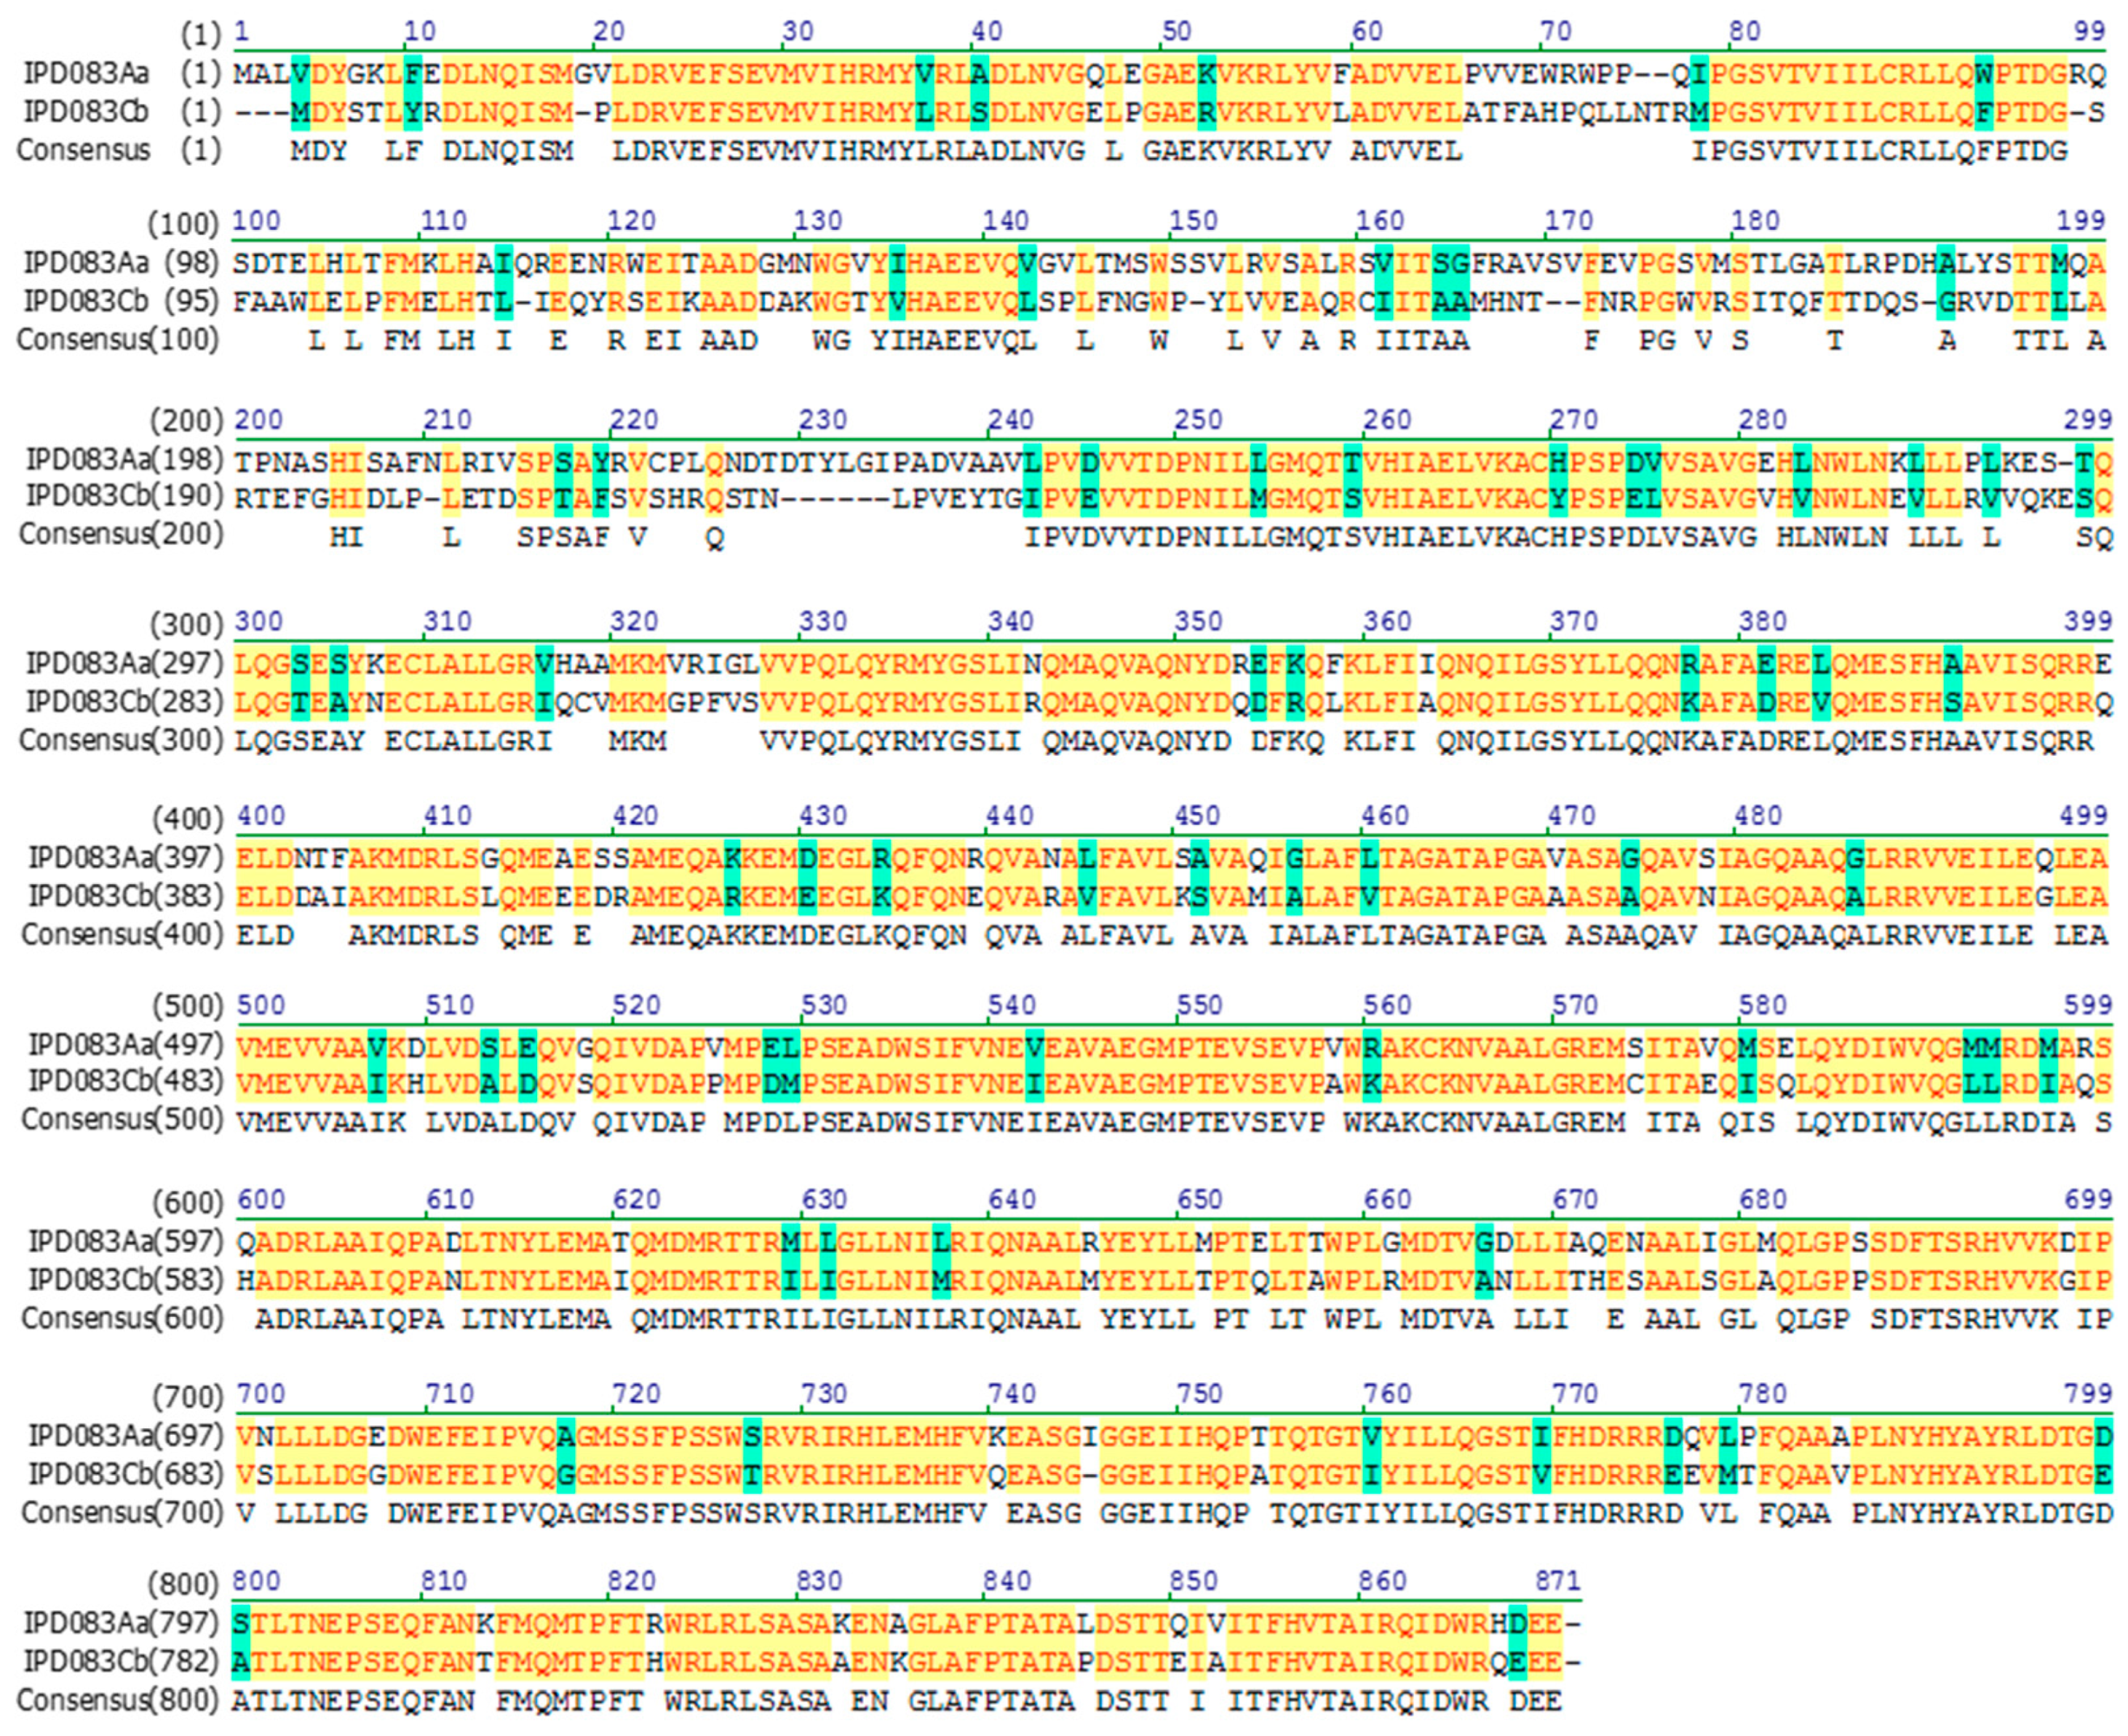
Task: Click ruler position number 20
Action: 609,31
